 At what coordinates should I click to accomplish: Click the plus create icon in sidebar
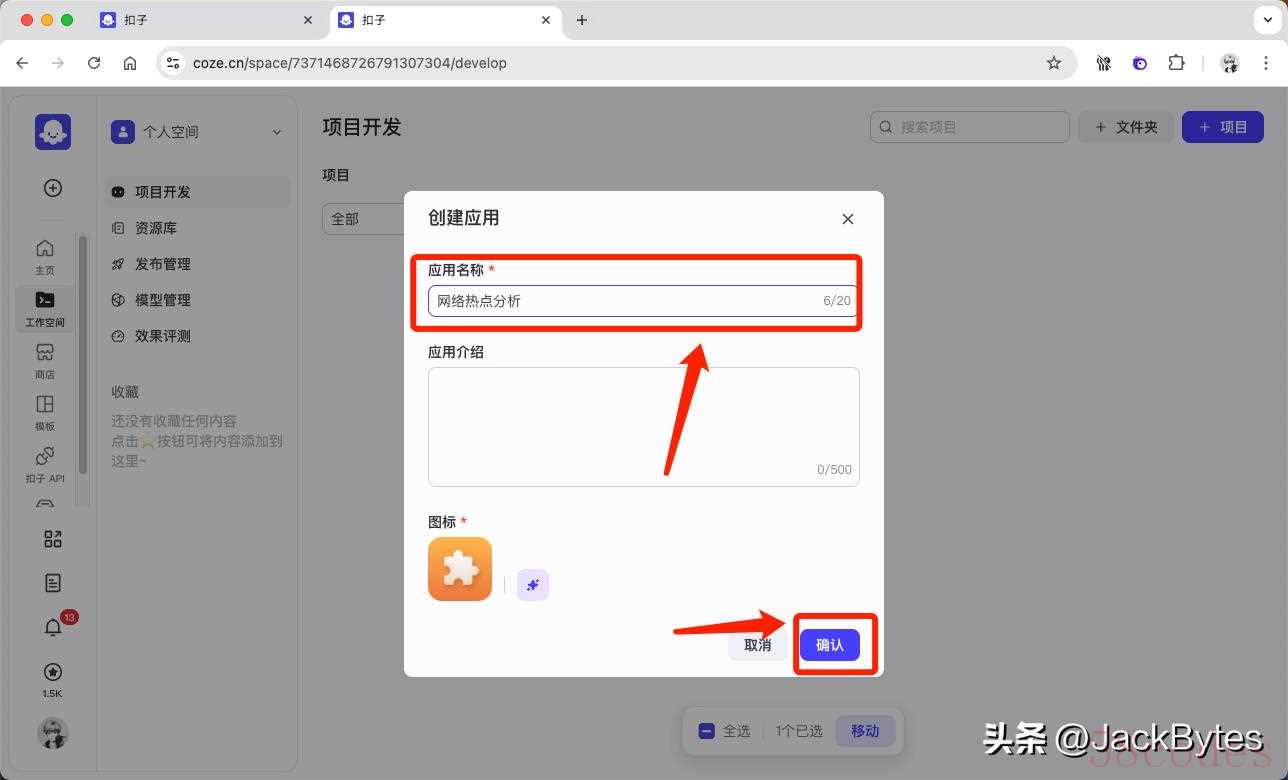[53, 188]
